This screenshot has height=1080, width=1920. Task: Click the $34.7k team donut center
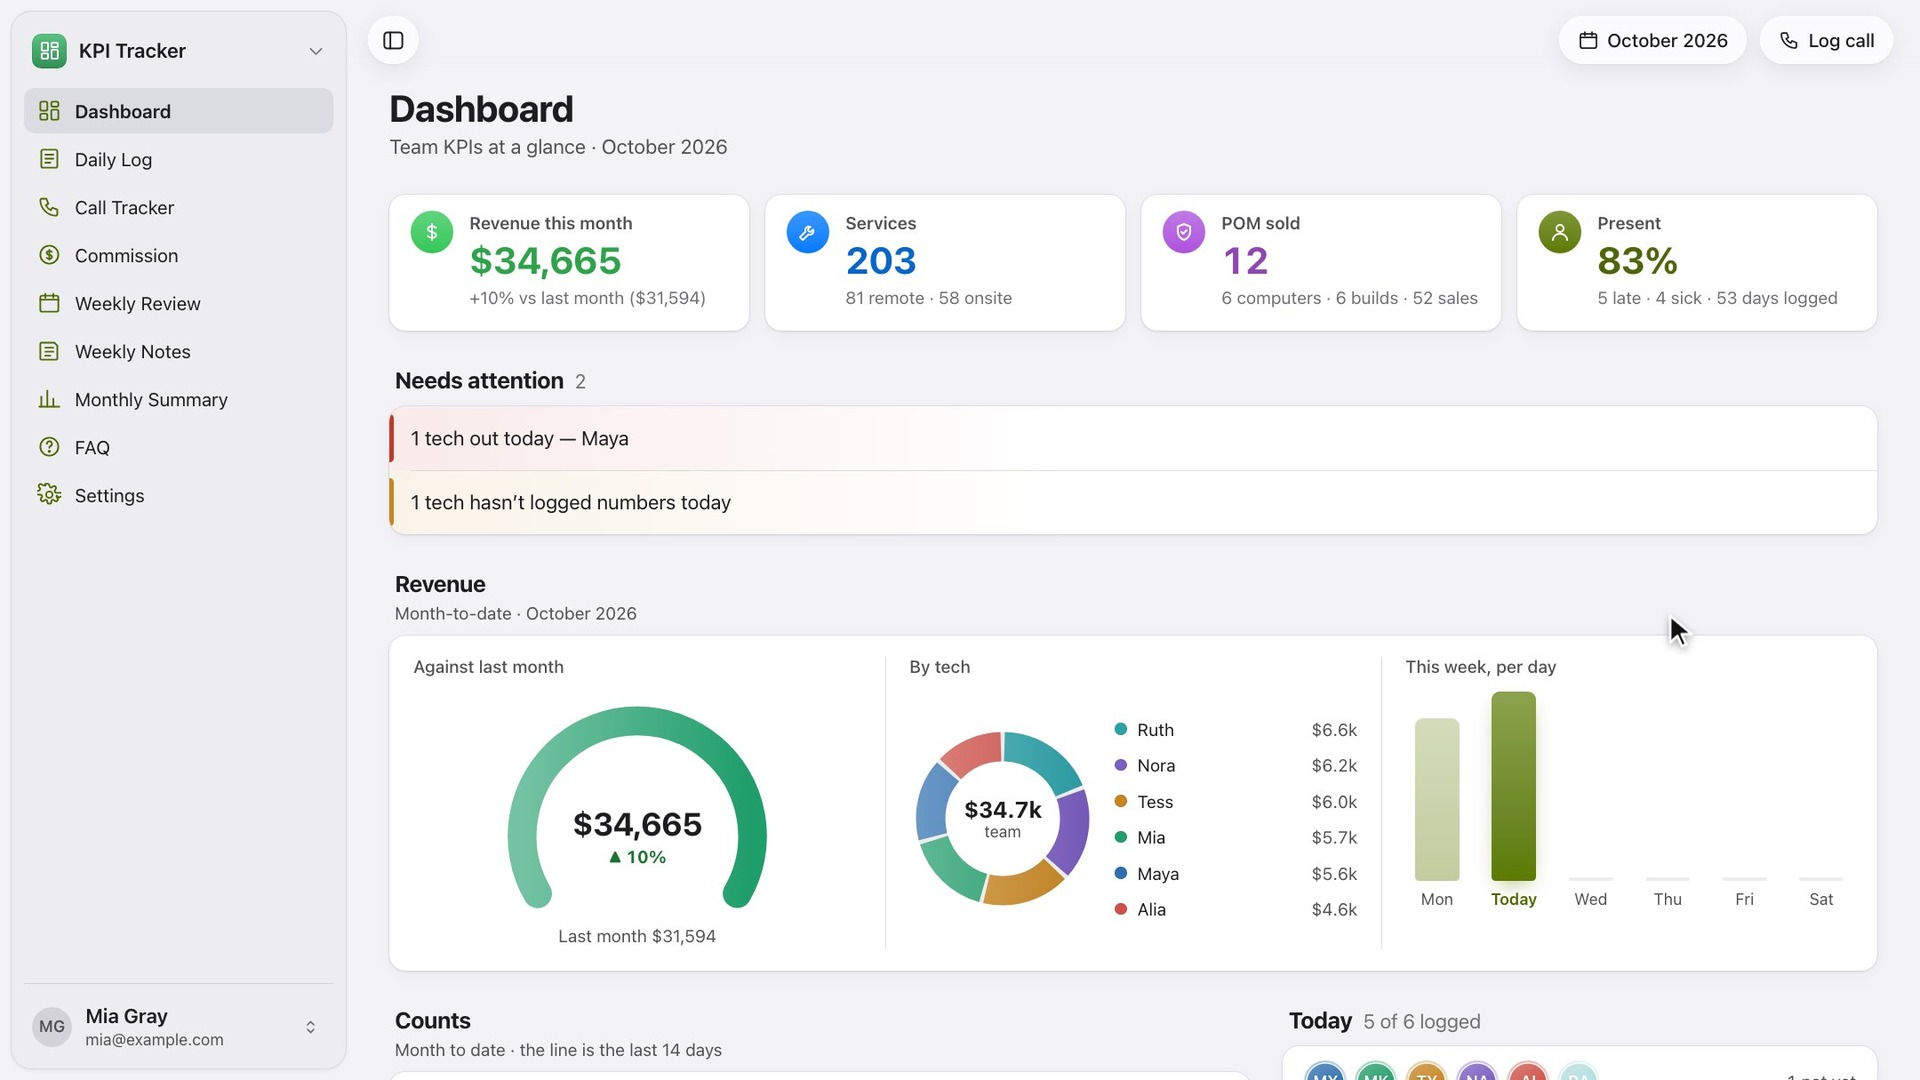pos(1003,818)
